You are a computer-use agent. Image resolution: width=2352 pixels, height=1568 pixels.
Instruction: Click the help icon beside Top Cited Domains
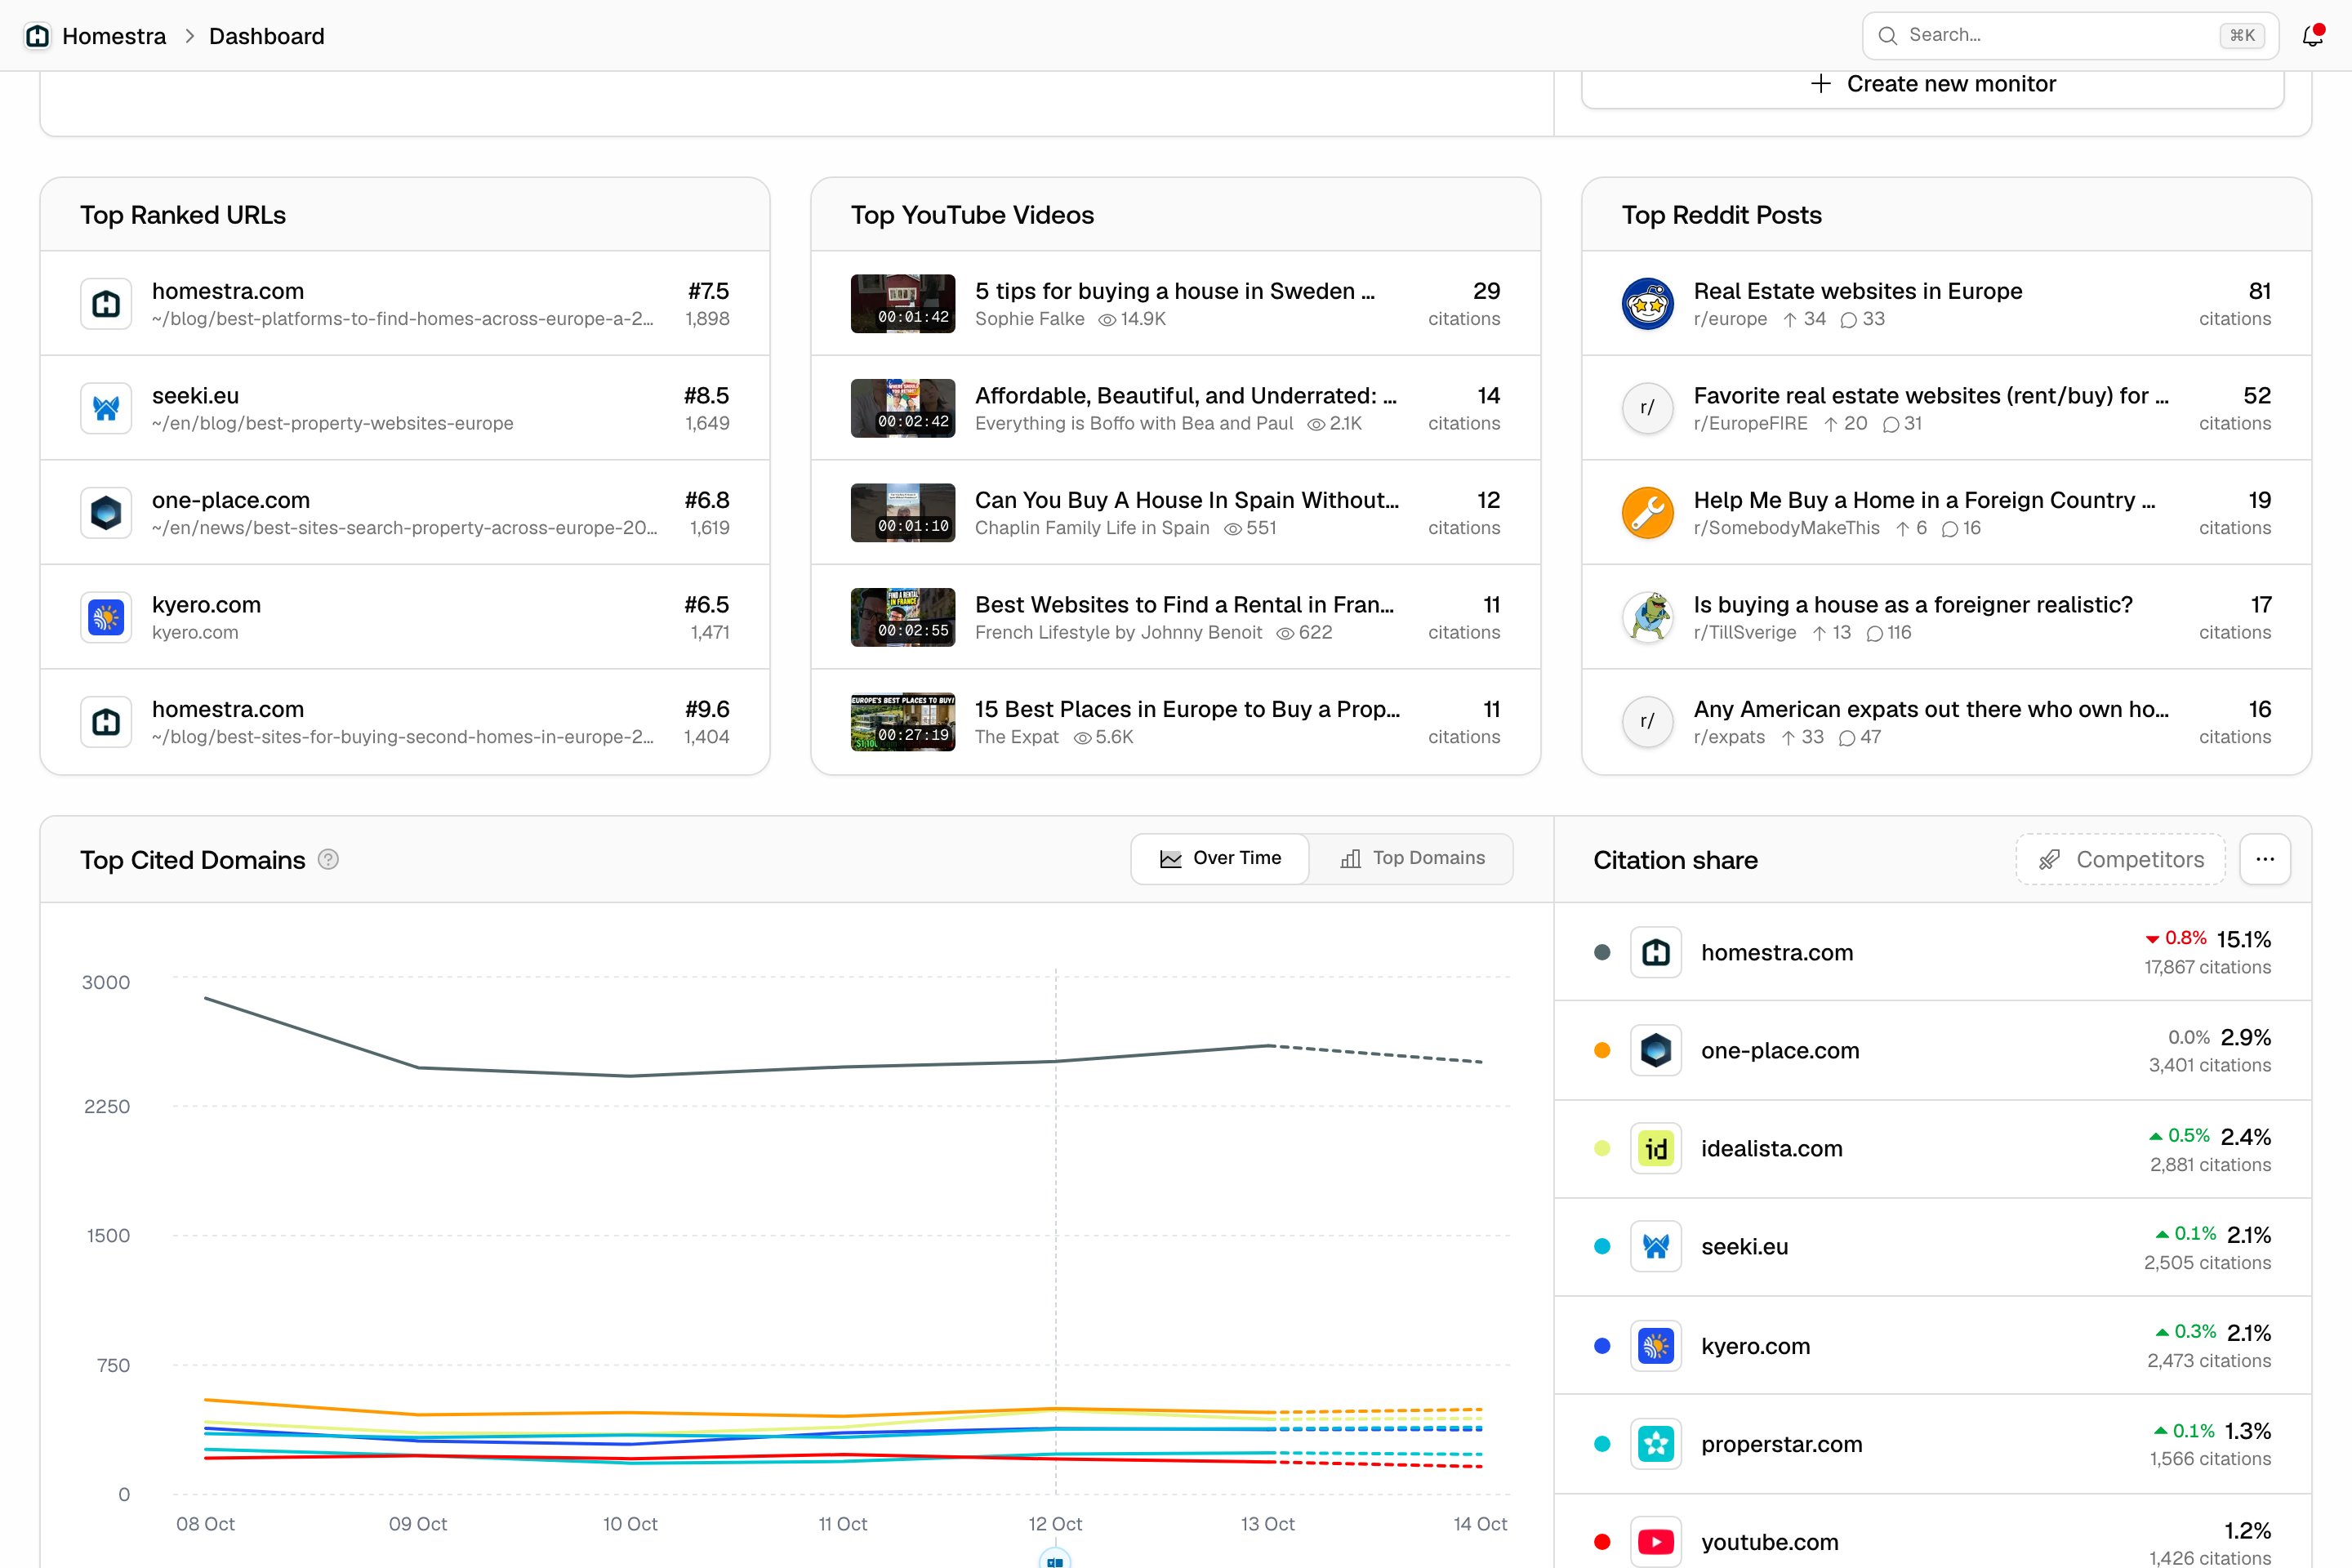[x=328, y=859]
